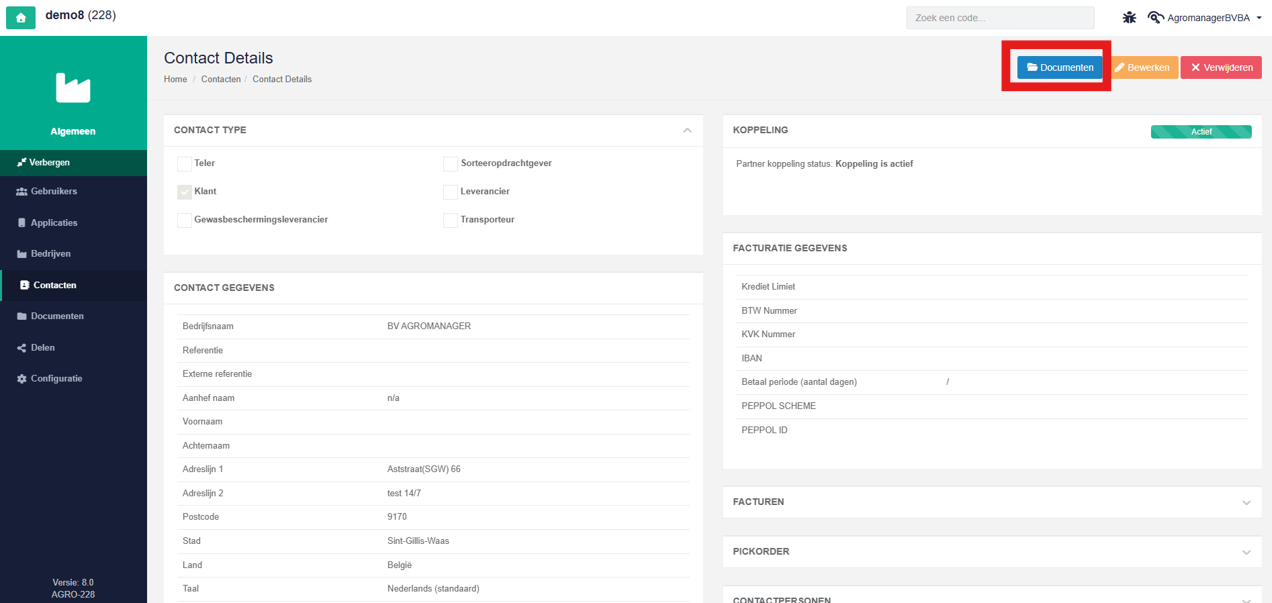Click Verbergen to hide the sidebar

[73, 162]
